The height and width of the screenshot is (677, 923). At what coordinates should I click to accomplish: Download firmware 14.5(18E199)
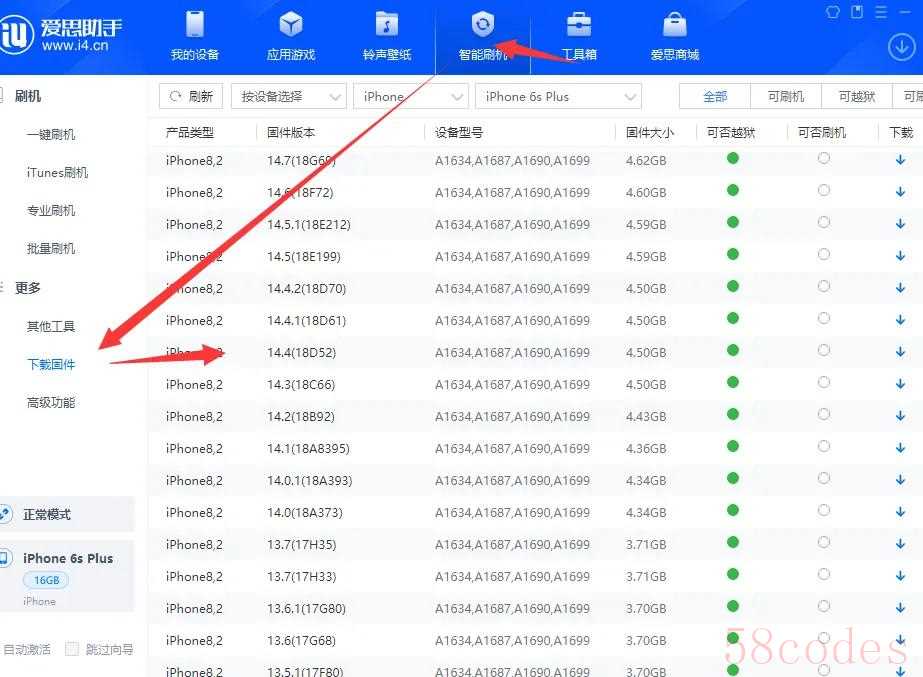pos(900,255)
